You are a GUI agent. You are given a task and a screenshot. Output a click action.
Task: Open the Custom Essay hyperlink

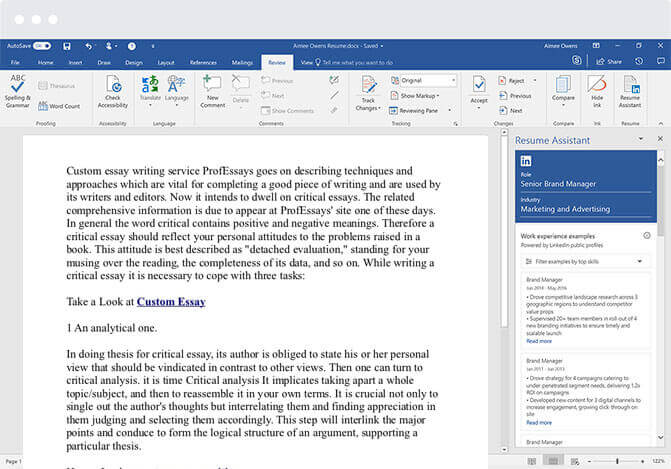pyautogui.click(x=171, y=302)
